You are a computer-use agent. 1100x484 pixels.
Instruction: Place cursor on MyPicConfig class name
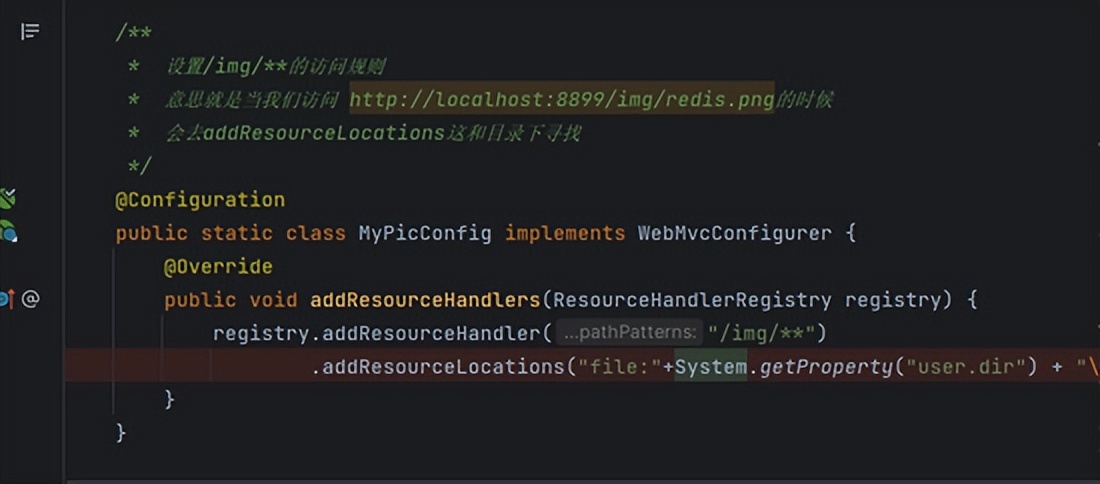tap(425, 234)
